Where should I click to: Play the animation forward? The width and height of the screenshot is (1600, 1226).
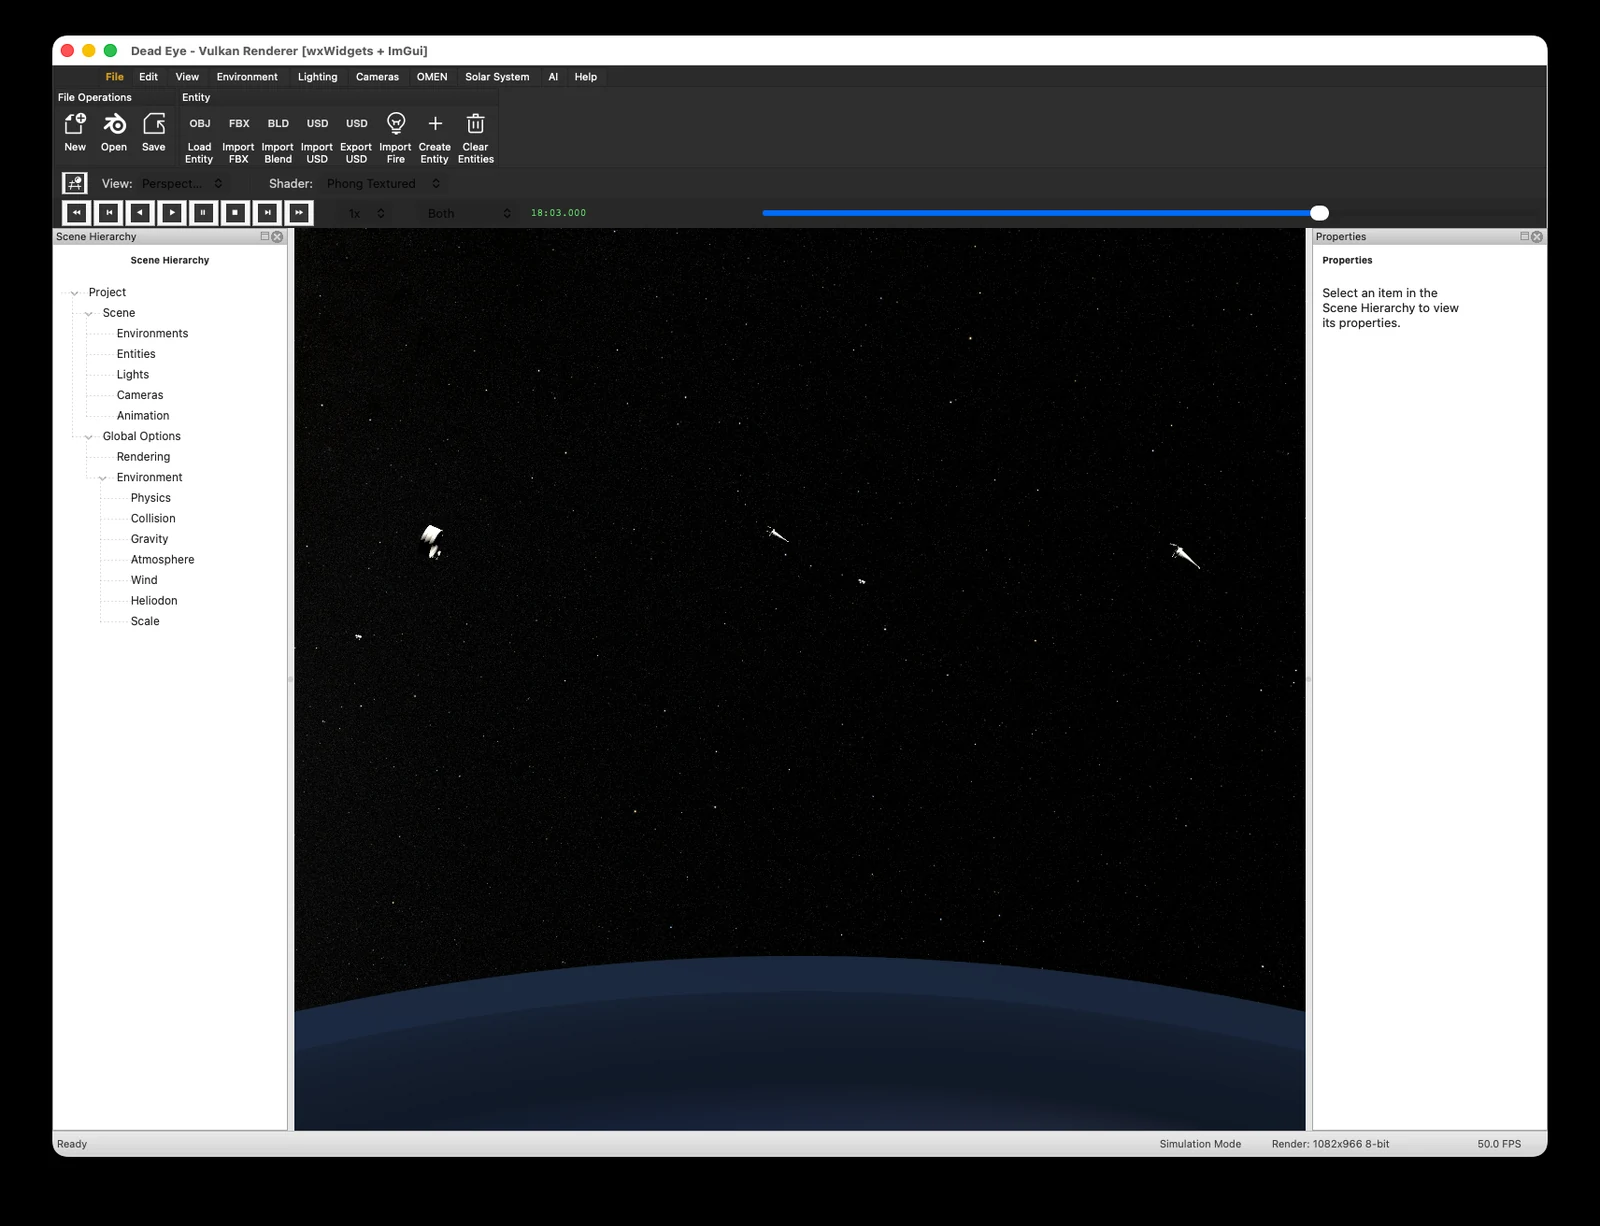click(x=172, y=212)
